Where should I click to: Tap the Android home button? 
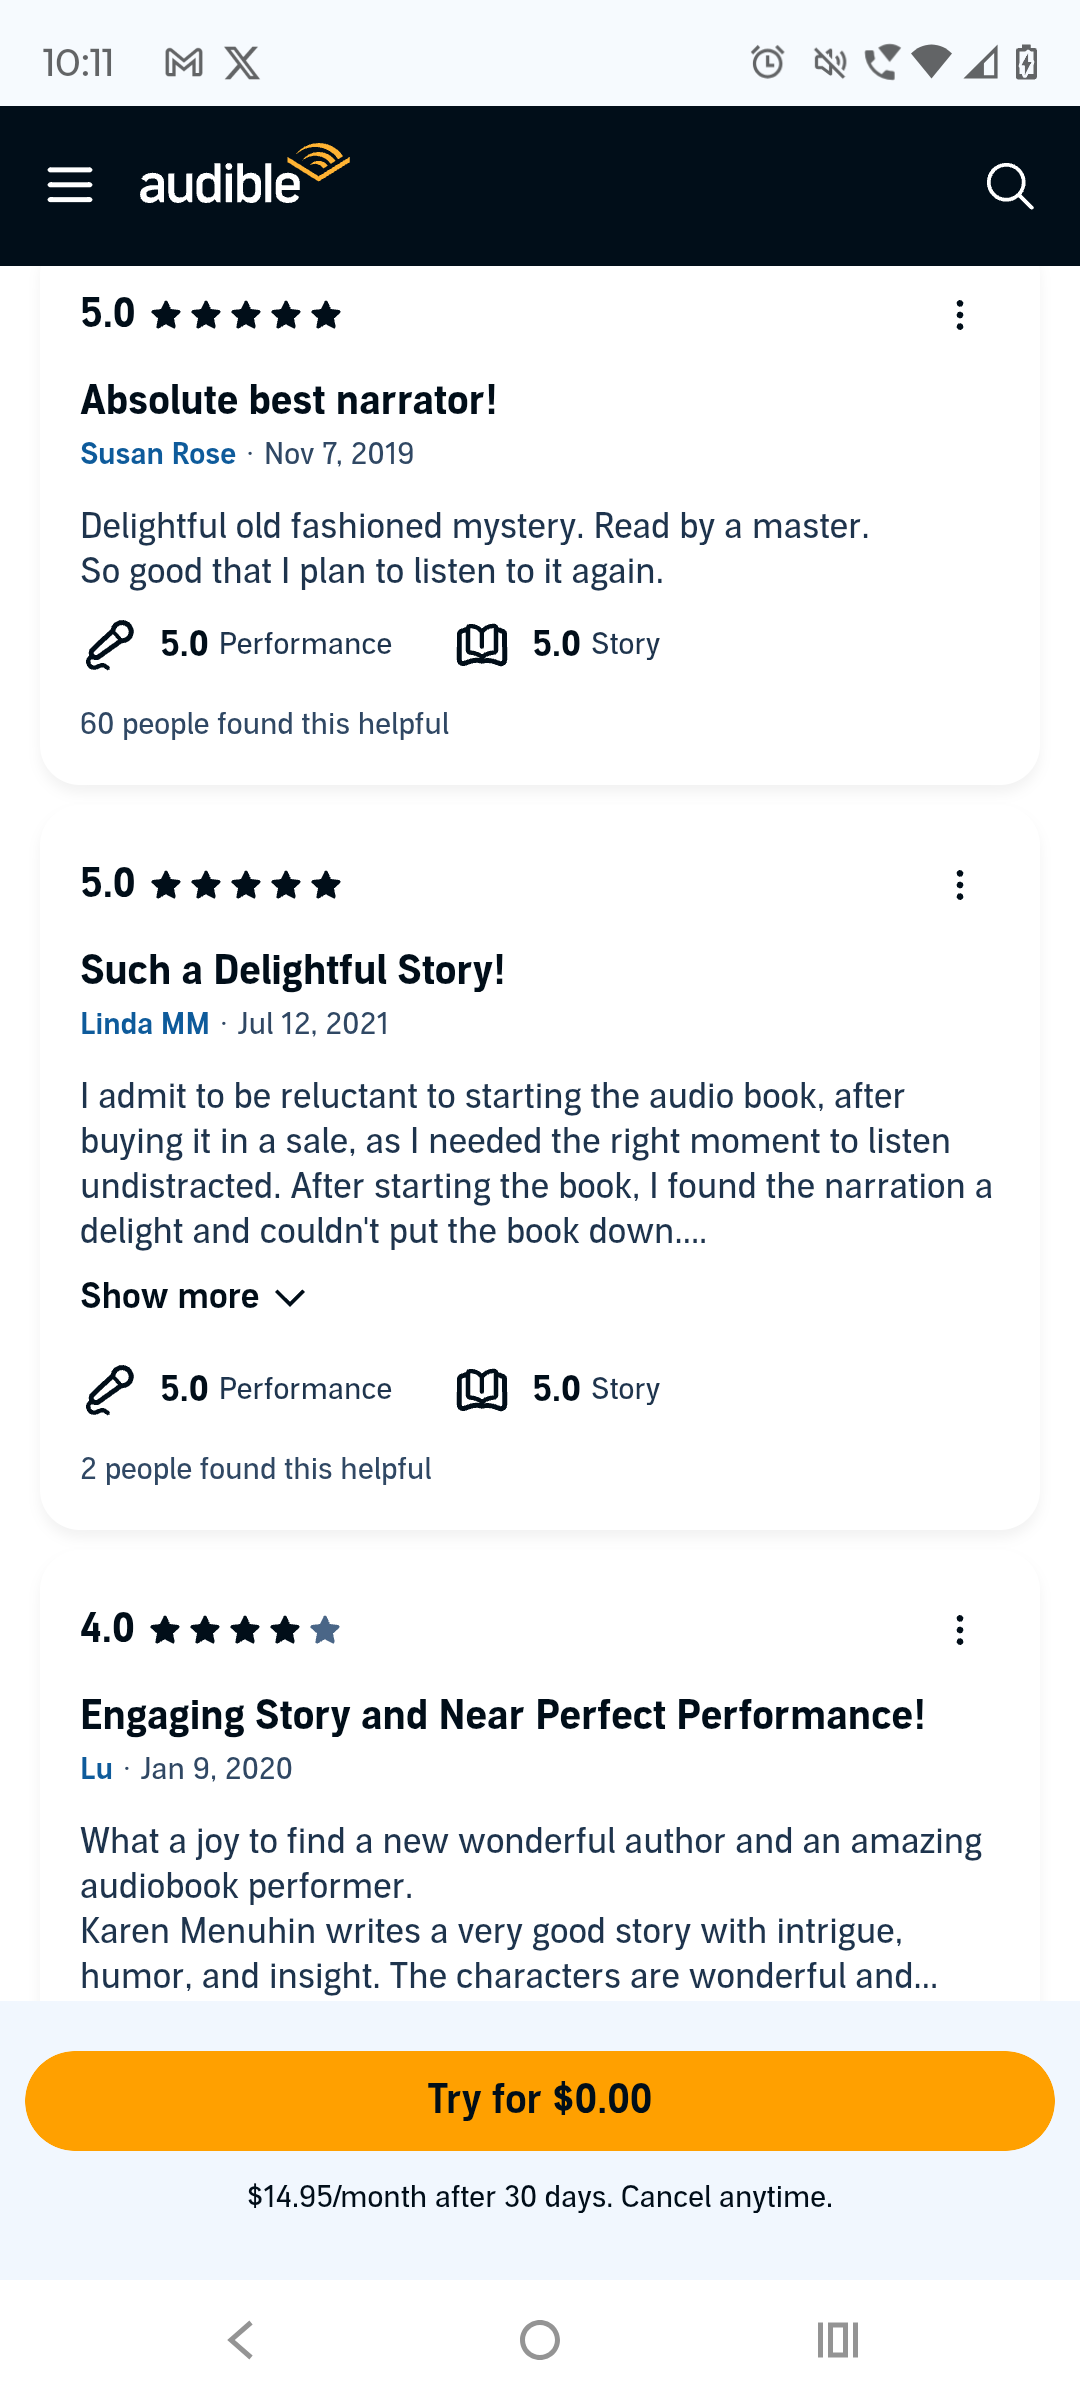pyautogui.click(x=540, y=2340)
